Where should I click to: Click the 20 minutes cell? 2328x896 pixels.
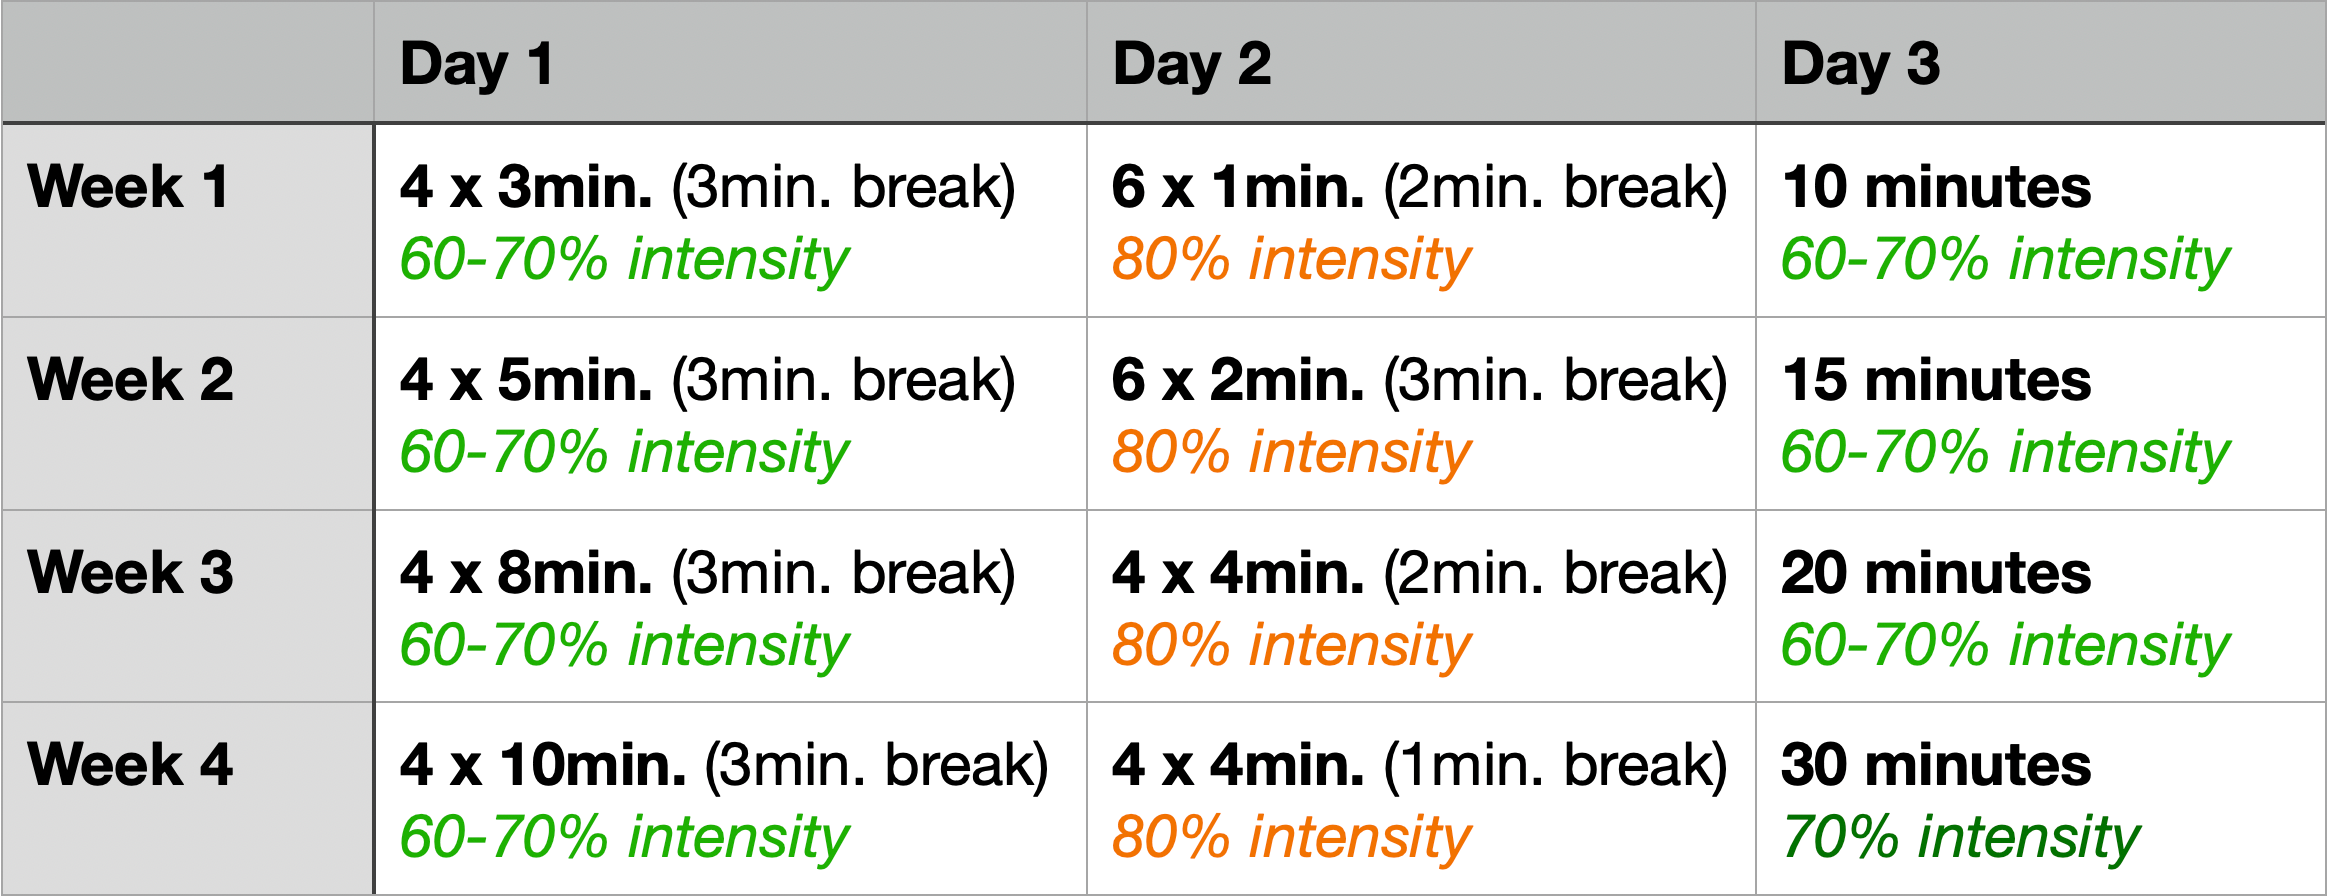pyautogui.click(x=2041, y=606)
